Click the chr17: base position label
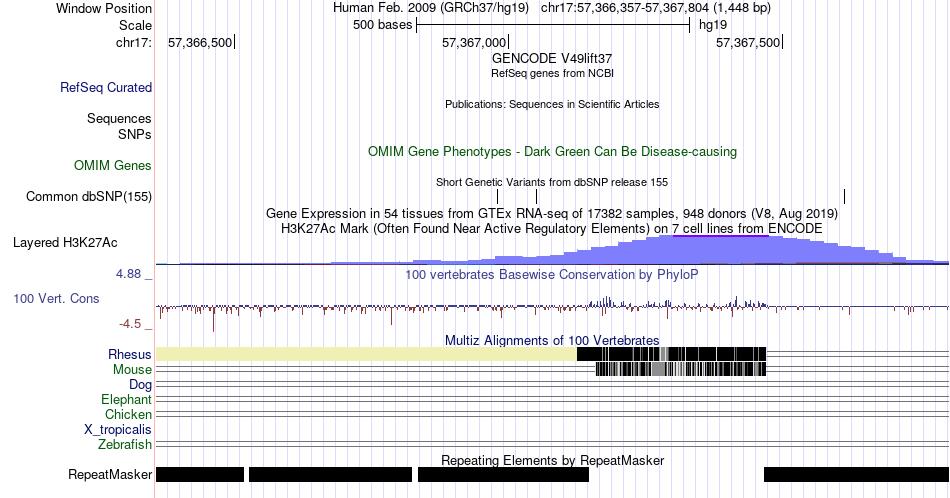The height and width of the screenshot is (498, 950). pos(134,42)
